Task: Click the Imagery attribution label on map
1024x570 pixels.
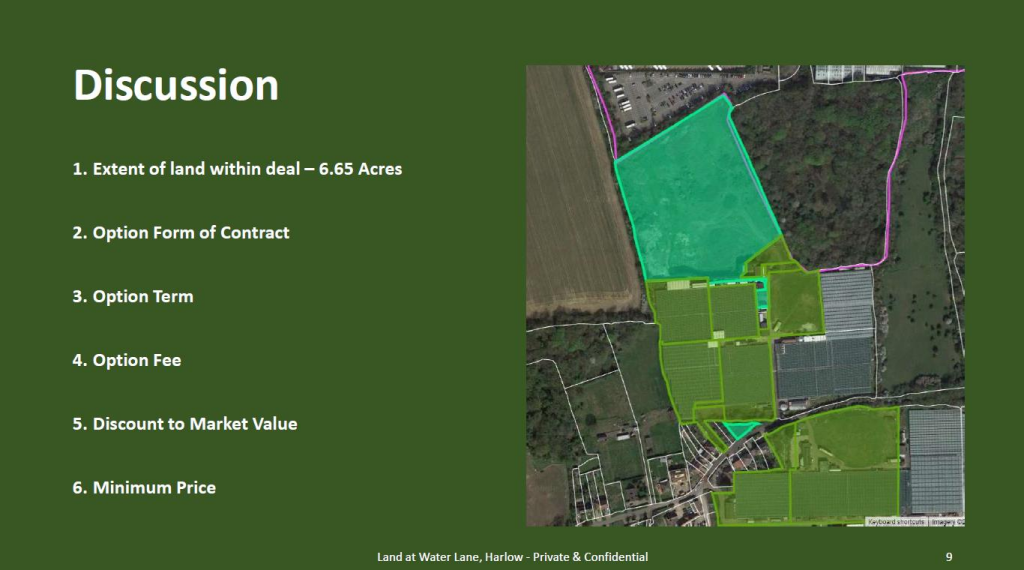Action: click(946, 522)
